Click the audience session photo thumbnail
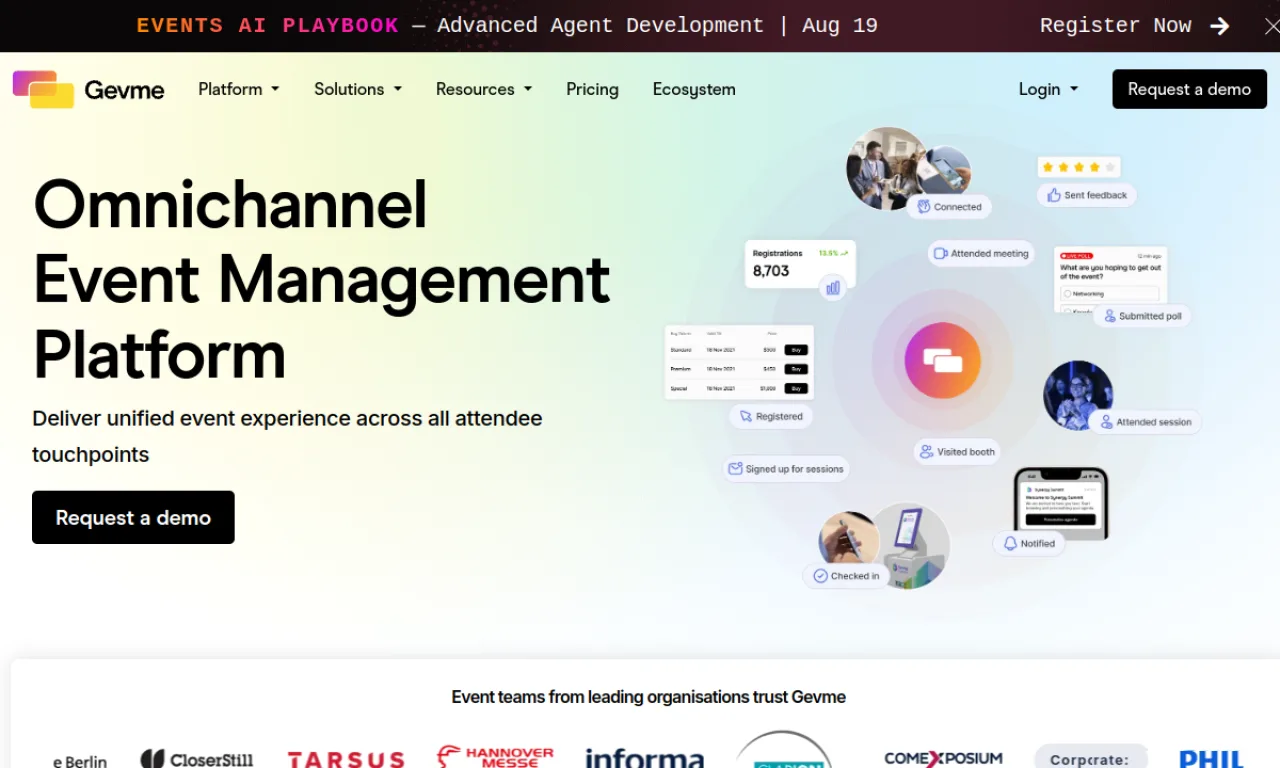The height and width of the screenshot is (768, 1280). click(1078, 396)
